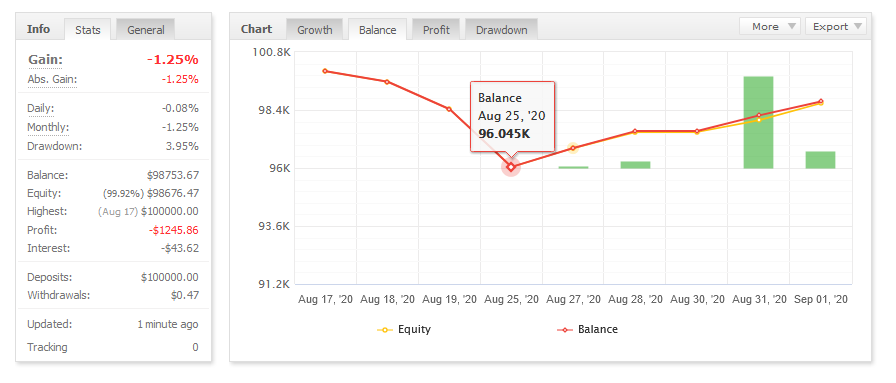Screen dimensions: 896x383
Task: Click the Aug 28 balance data point
Action: click(x=635, y=131)
